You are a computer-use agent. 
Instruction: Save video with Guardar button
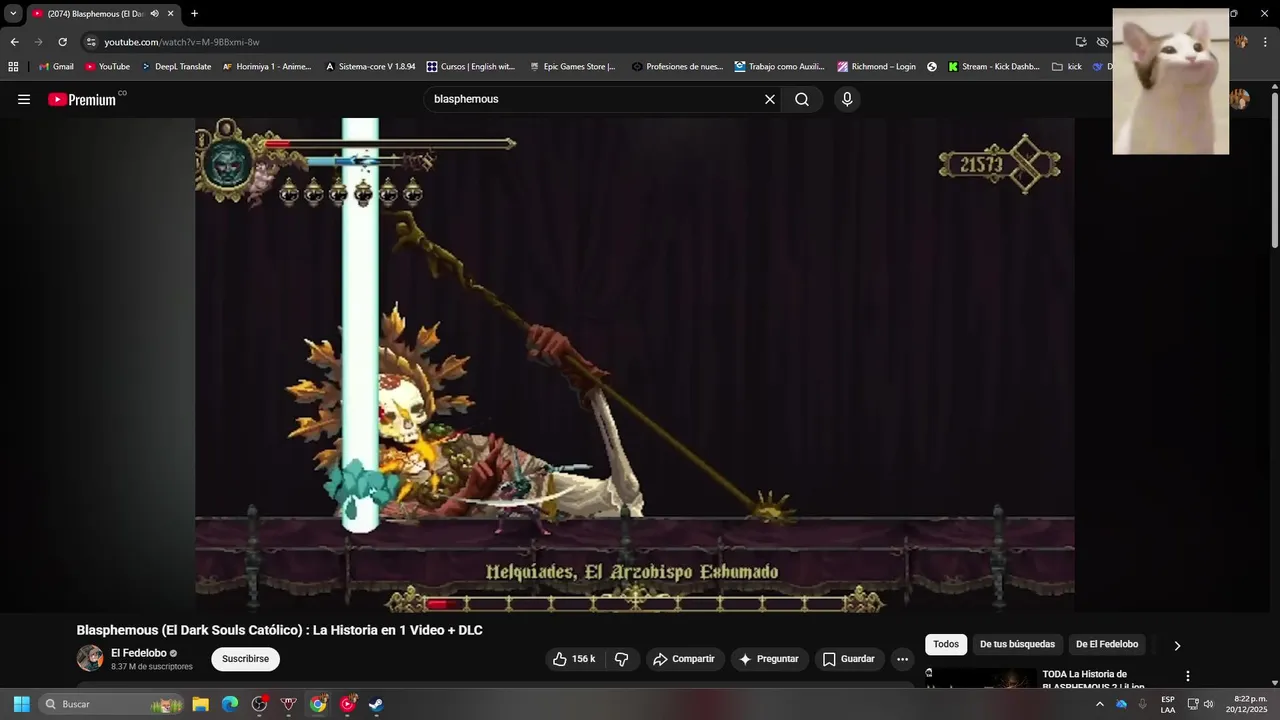[x=849, y=659]
